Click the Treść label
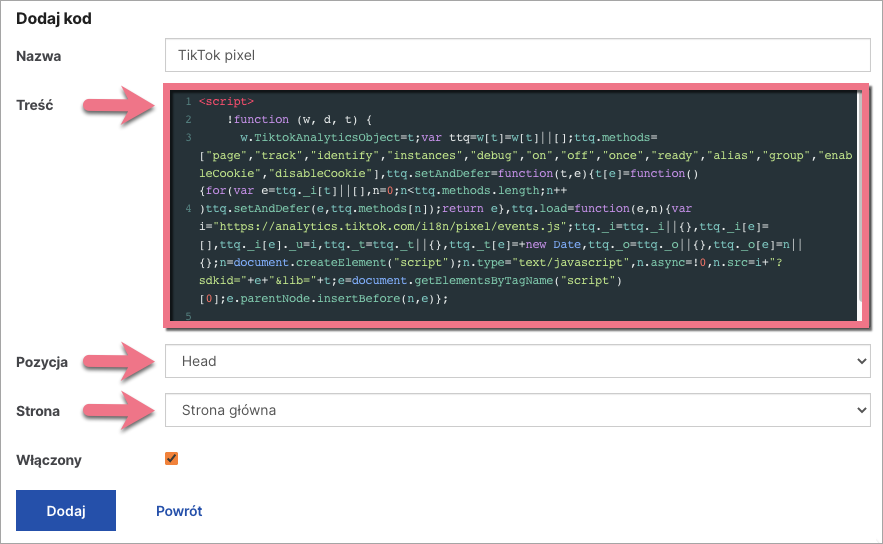The width and height of the screenshot is (883, 544). (35, 104)
